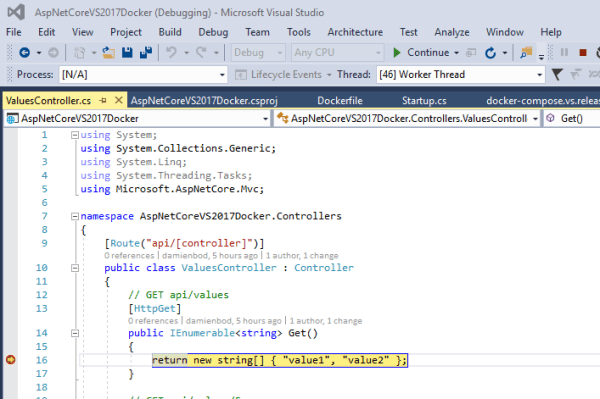The image size is (600, 399).
Task: Click the Lifecycle Events icon
Action: [x=240, y=75]
